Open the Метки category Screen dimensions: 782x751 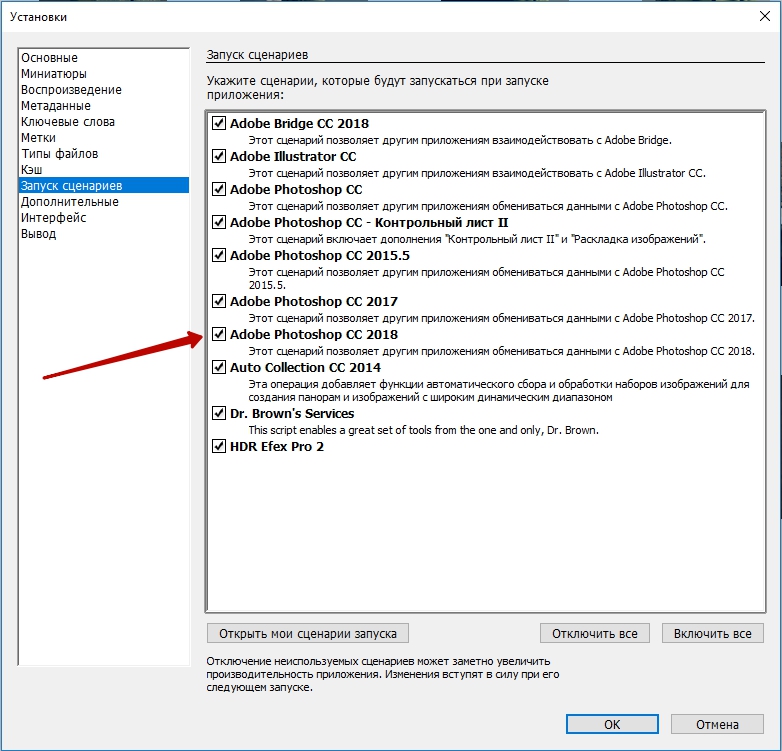[104, 138]
